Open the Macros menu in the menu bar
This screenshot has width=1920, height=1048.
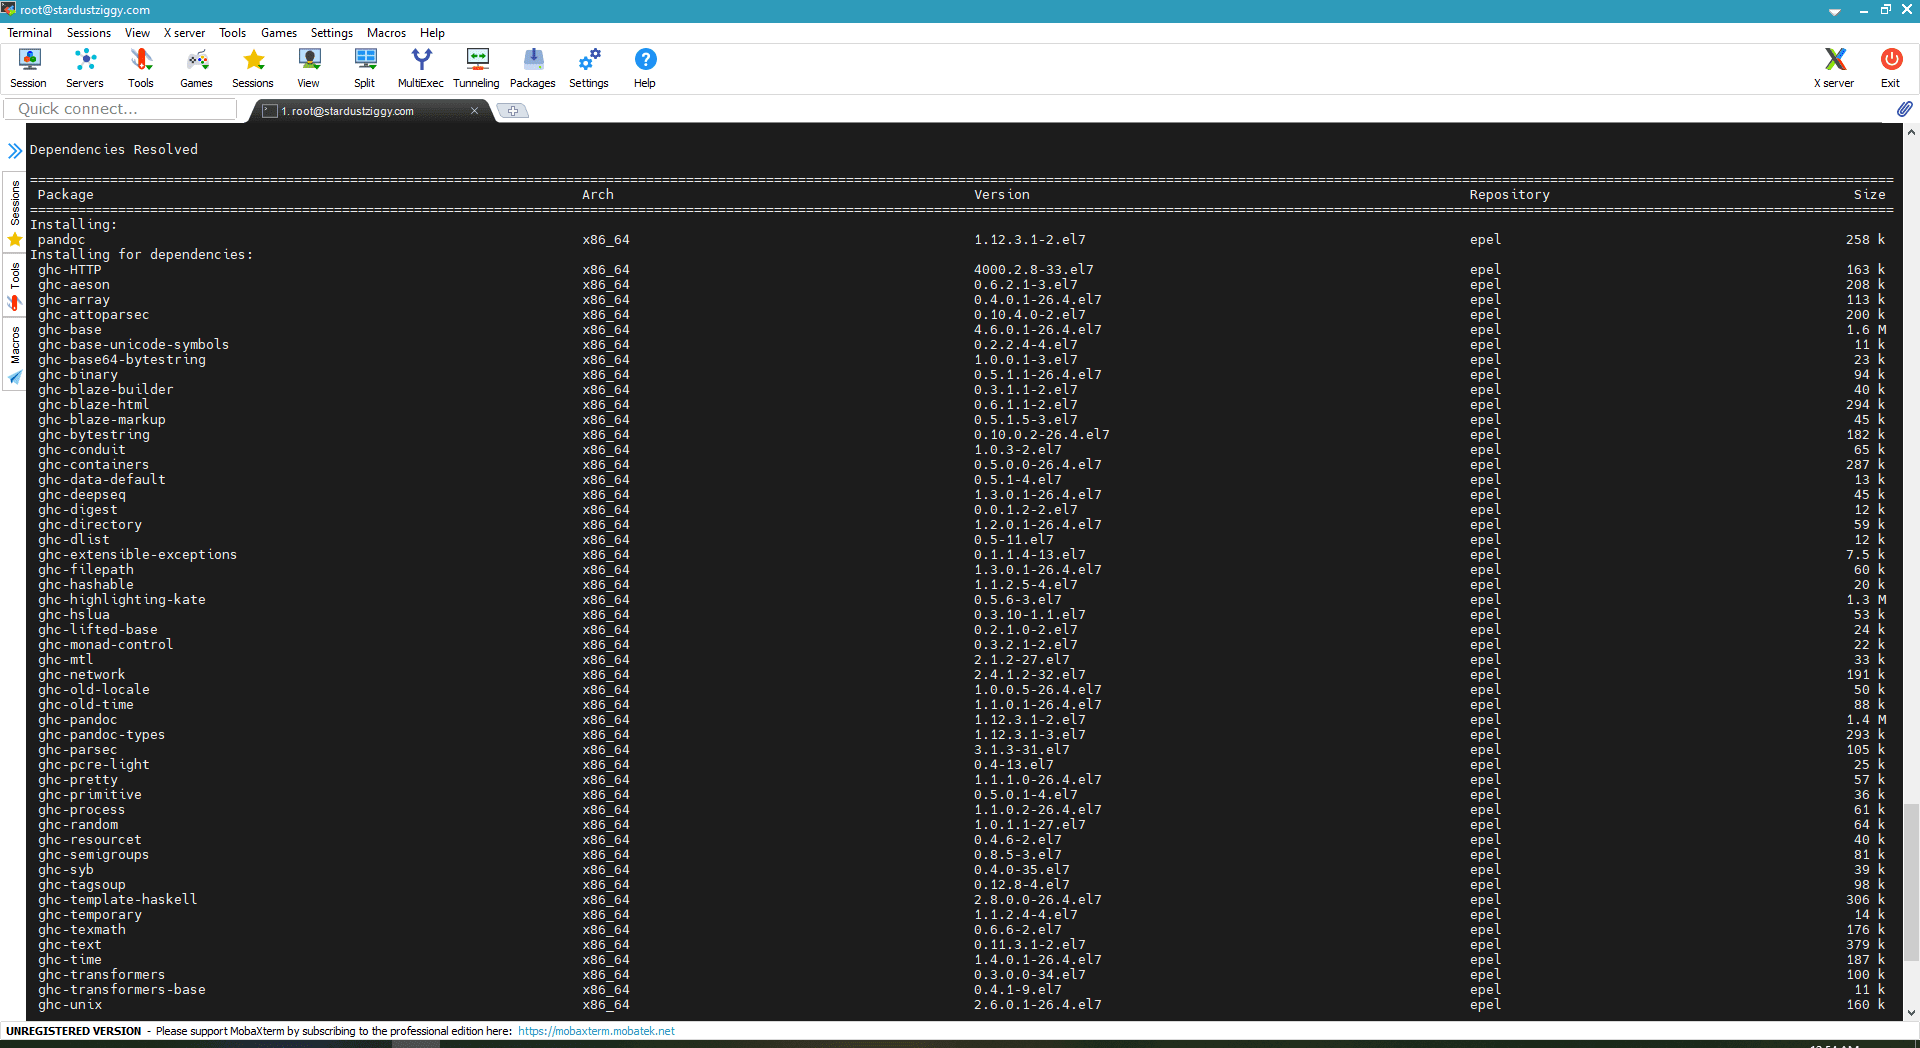pos(386,33)
